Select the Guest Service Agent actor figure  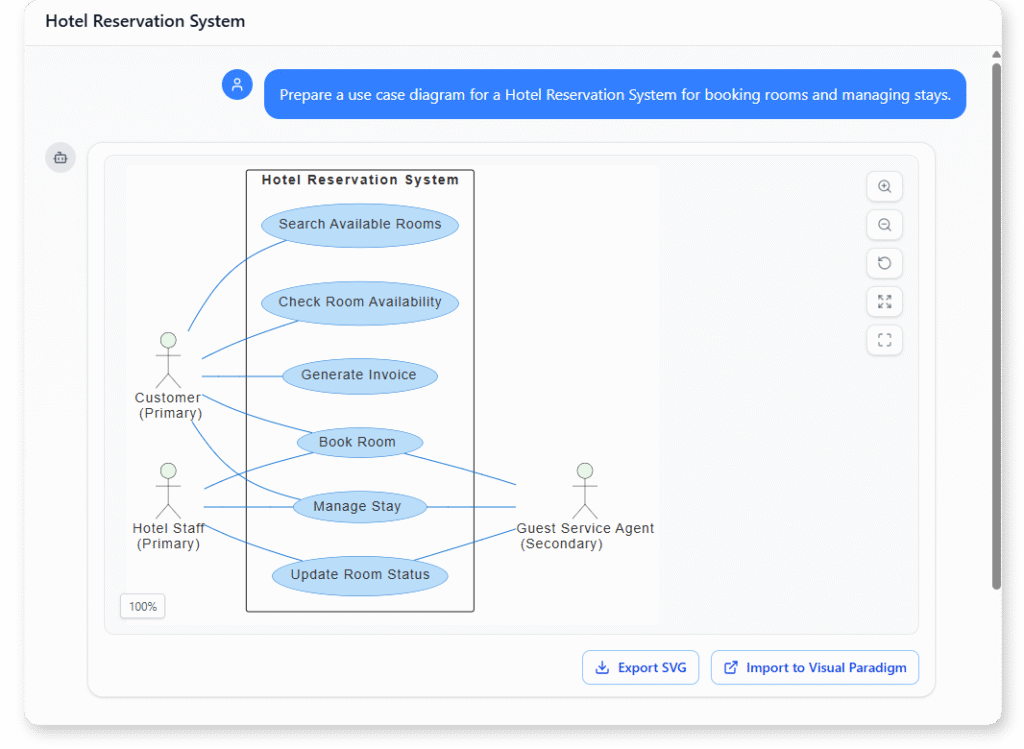pyautogui.click(x=585, y=491)
